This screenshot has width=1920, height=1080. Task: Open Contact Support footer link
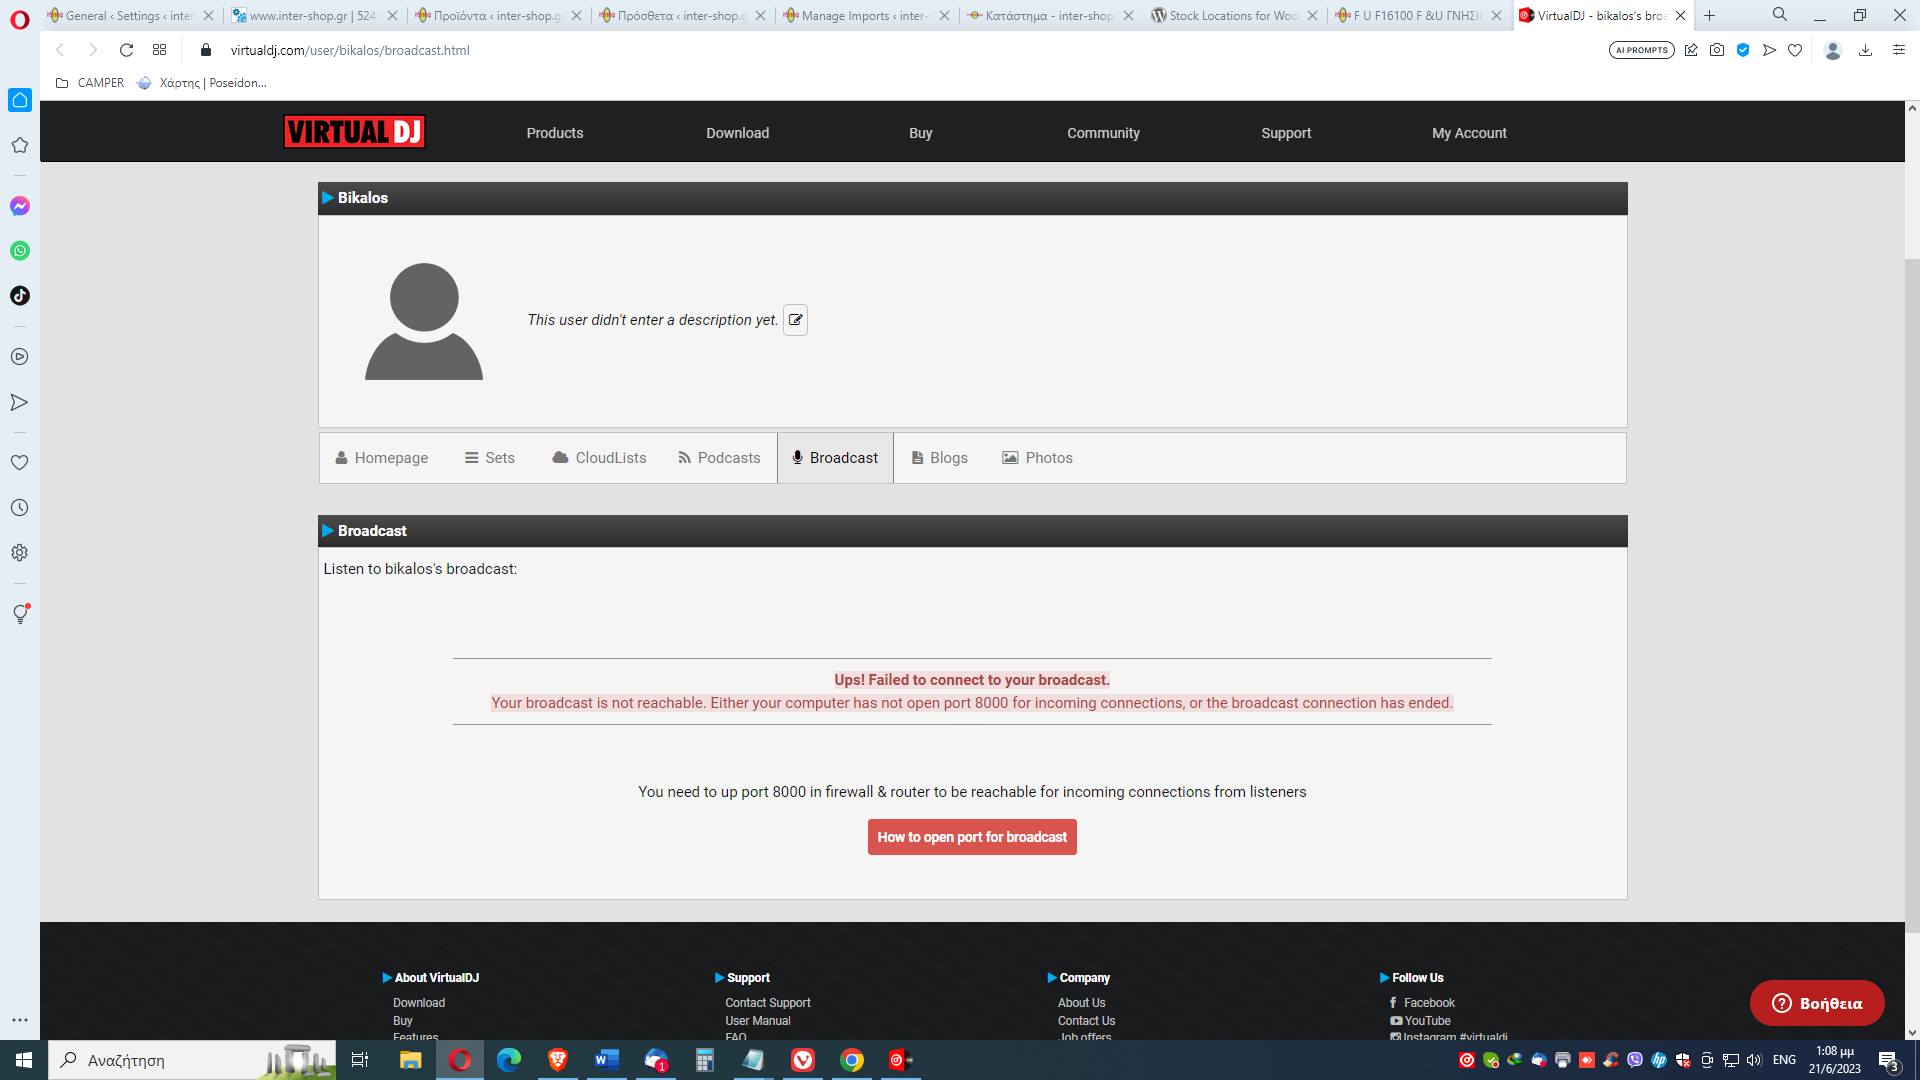(767, 1003)
